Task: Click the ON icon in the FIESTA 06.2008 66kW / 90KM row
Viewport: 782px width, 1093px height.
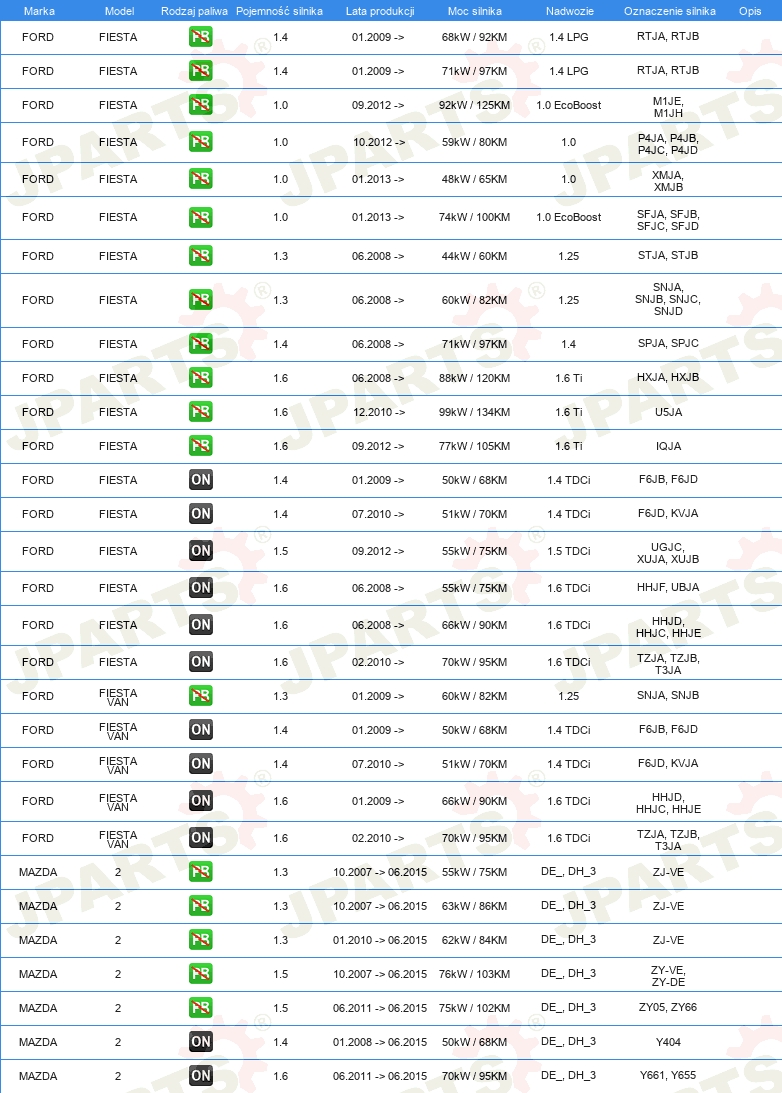Action: [x=201, y=625]
